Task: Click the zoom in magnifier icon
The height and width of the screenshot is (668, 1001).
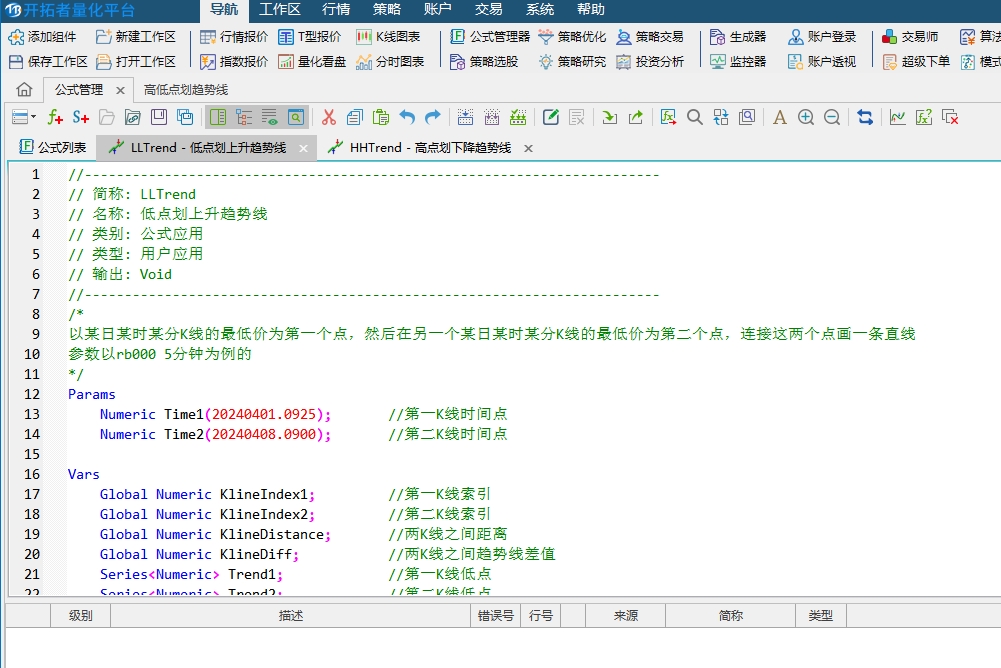Action: 806,117
